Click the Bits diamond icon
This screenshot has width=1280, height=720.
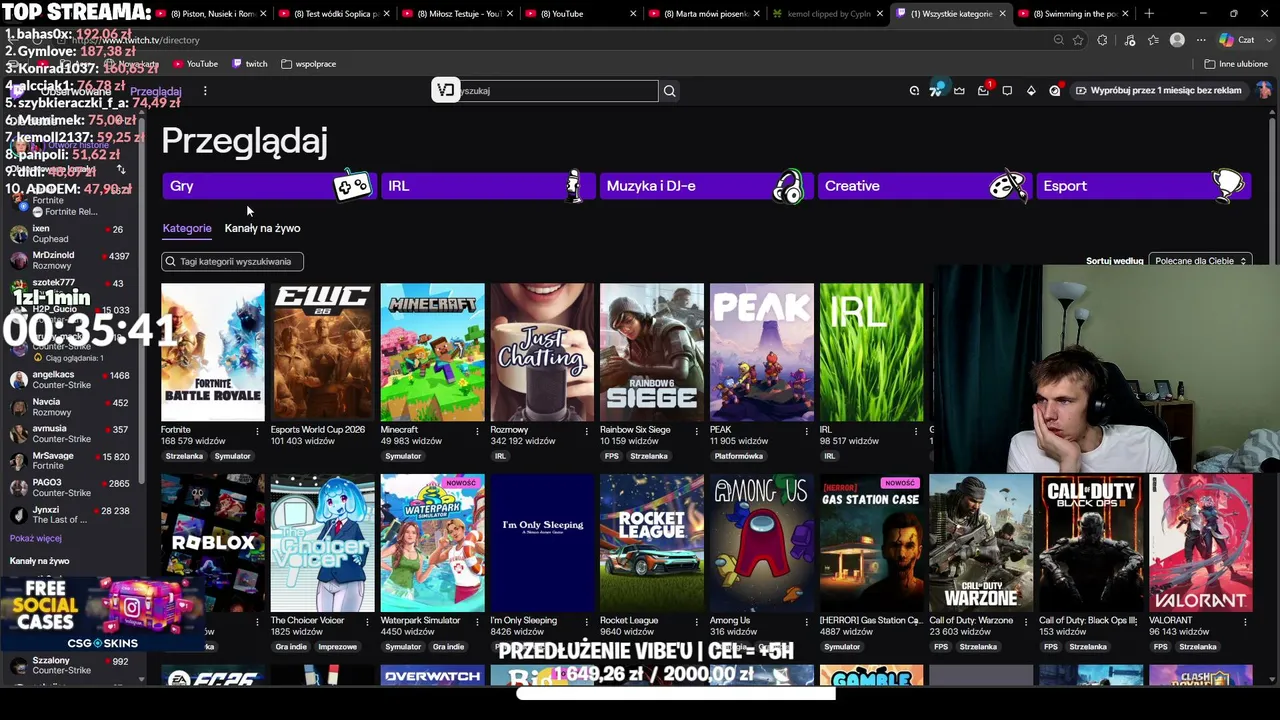point(1031,91)
